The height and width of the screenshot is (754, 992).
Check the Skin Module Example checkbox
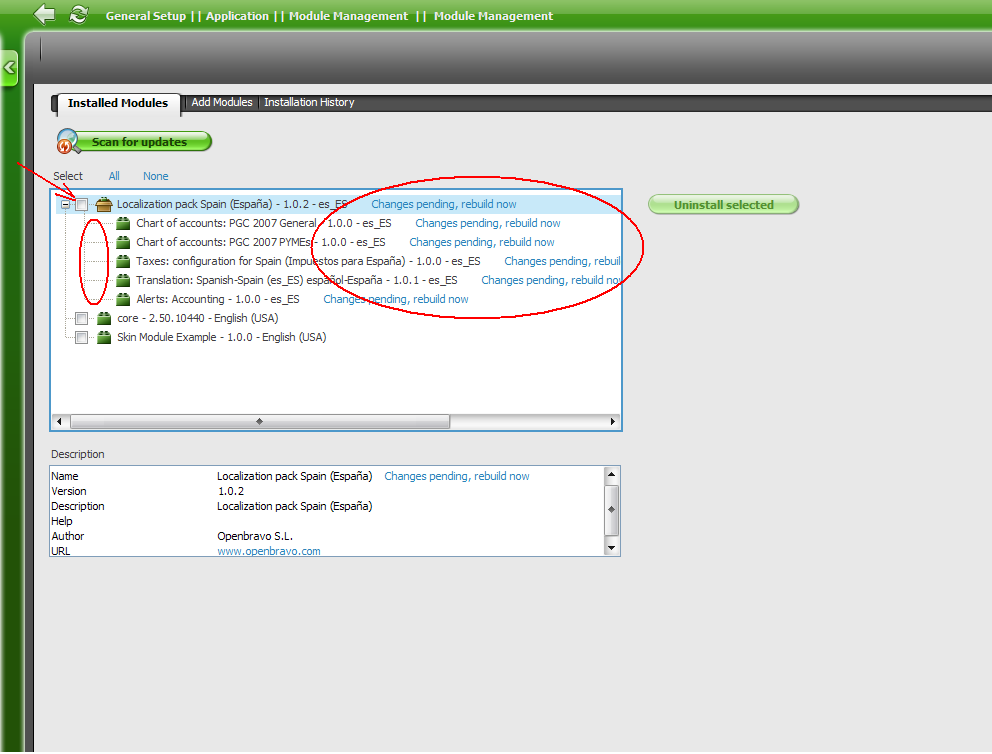pyautogui.click(x=82, y=337)
